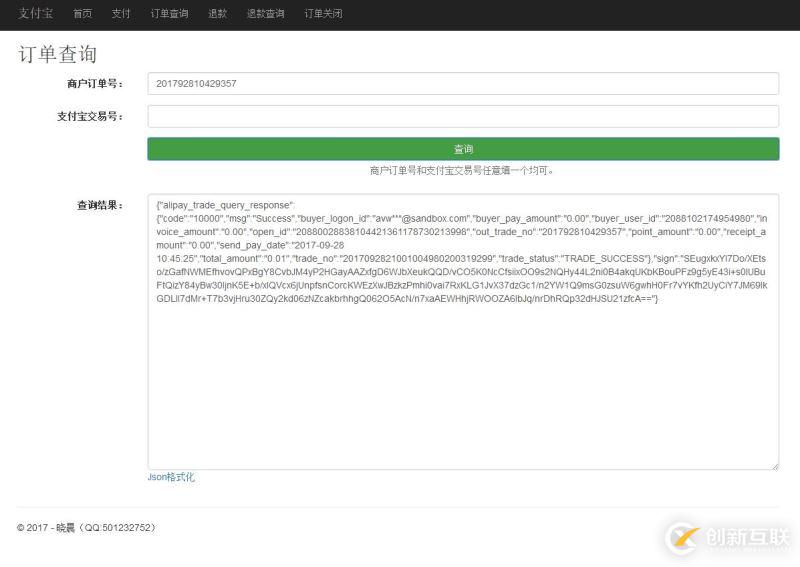This screenshot has width=800, height=567.
Task: Open the 退款 nav item
Action: click(x=217, y=14)
